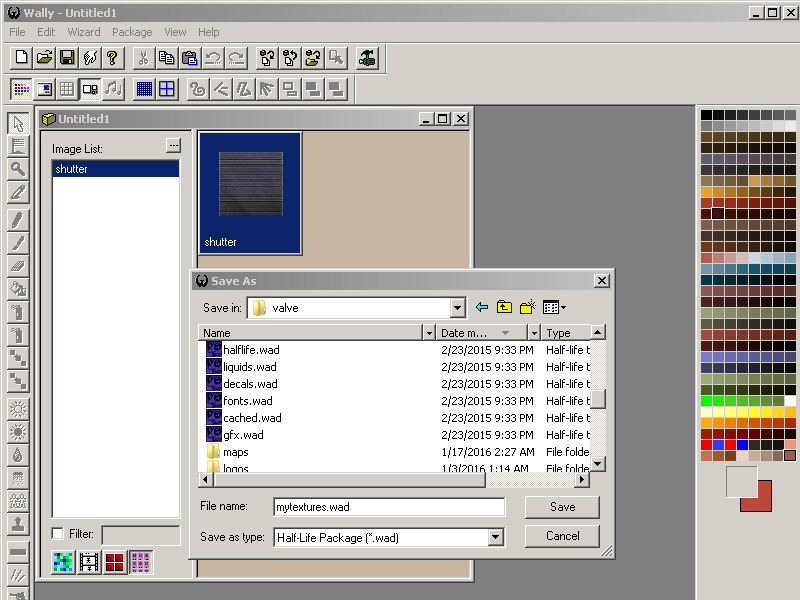Enable the Filter checkbox
The image size is (800, 600).
(x=58, y=534)
